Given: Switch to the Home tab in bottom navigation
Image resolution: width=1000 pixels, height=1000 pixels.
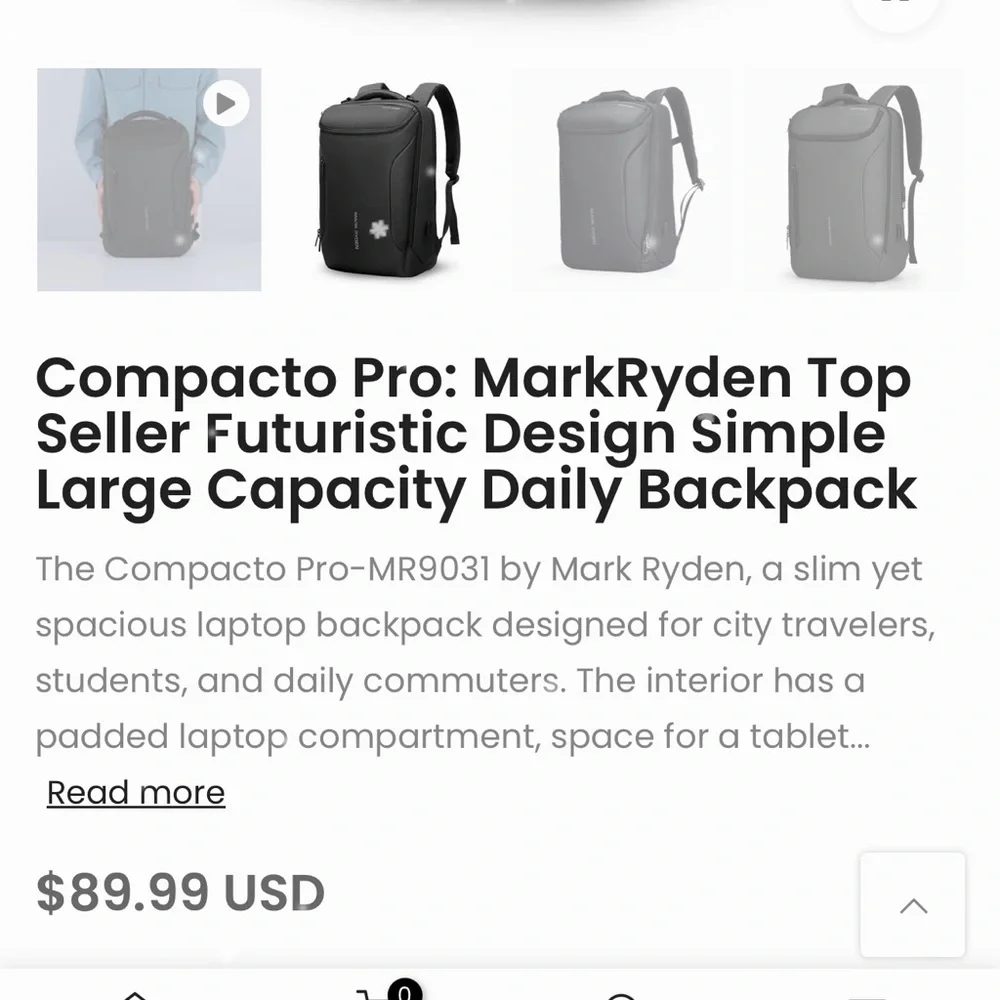Looking at the screenshot, I should (135, 996).
